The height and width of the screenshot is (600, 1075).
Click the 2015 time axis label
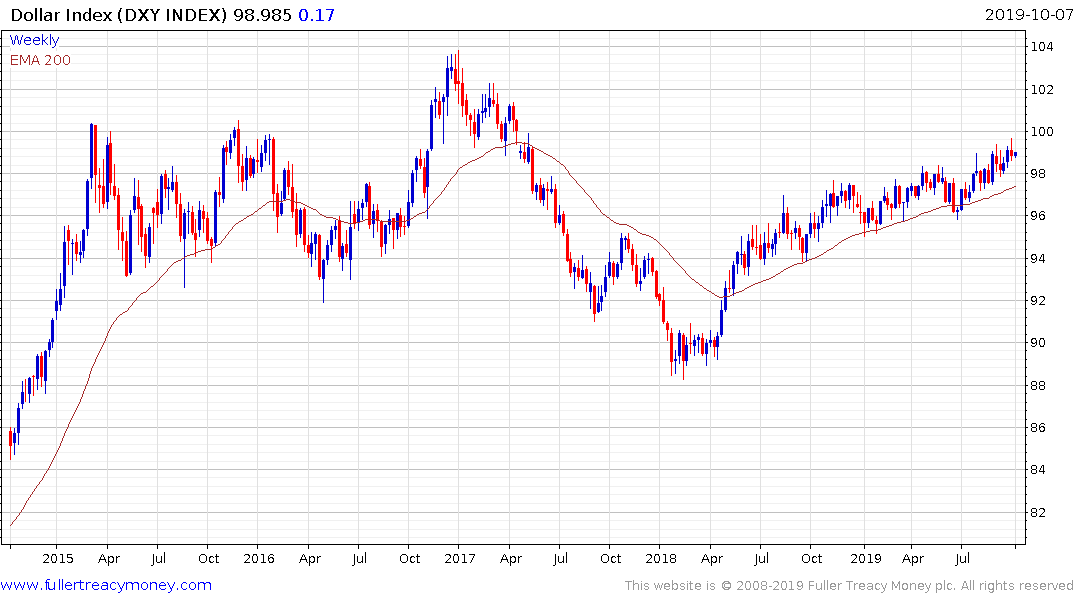(58, 558)
